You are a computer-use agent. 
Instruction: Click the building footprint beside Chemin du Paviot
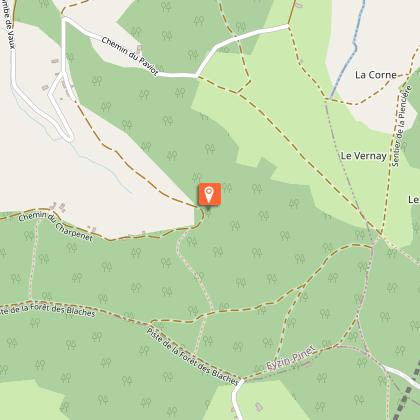[139, 49]
